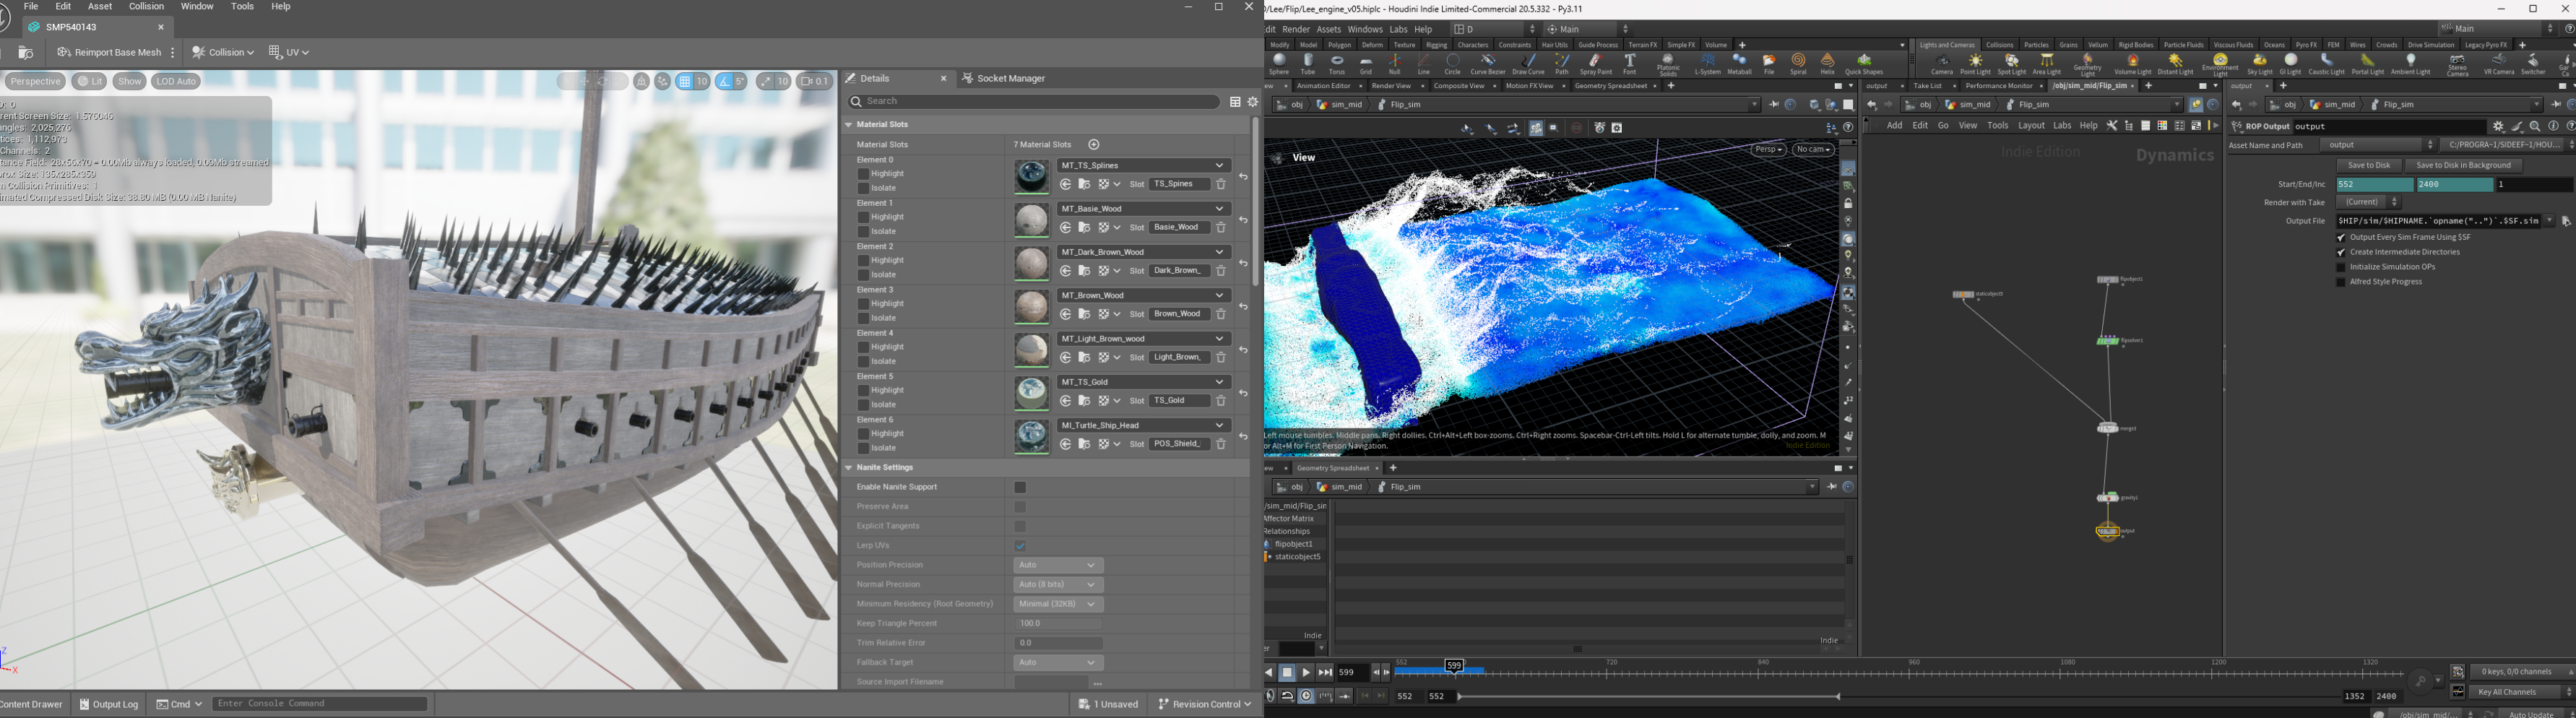Click frame 599 marker on timeline
The width and height of the screenshot is (2576, 718).
1454,666
